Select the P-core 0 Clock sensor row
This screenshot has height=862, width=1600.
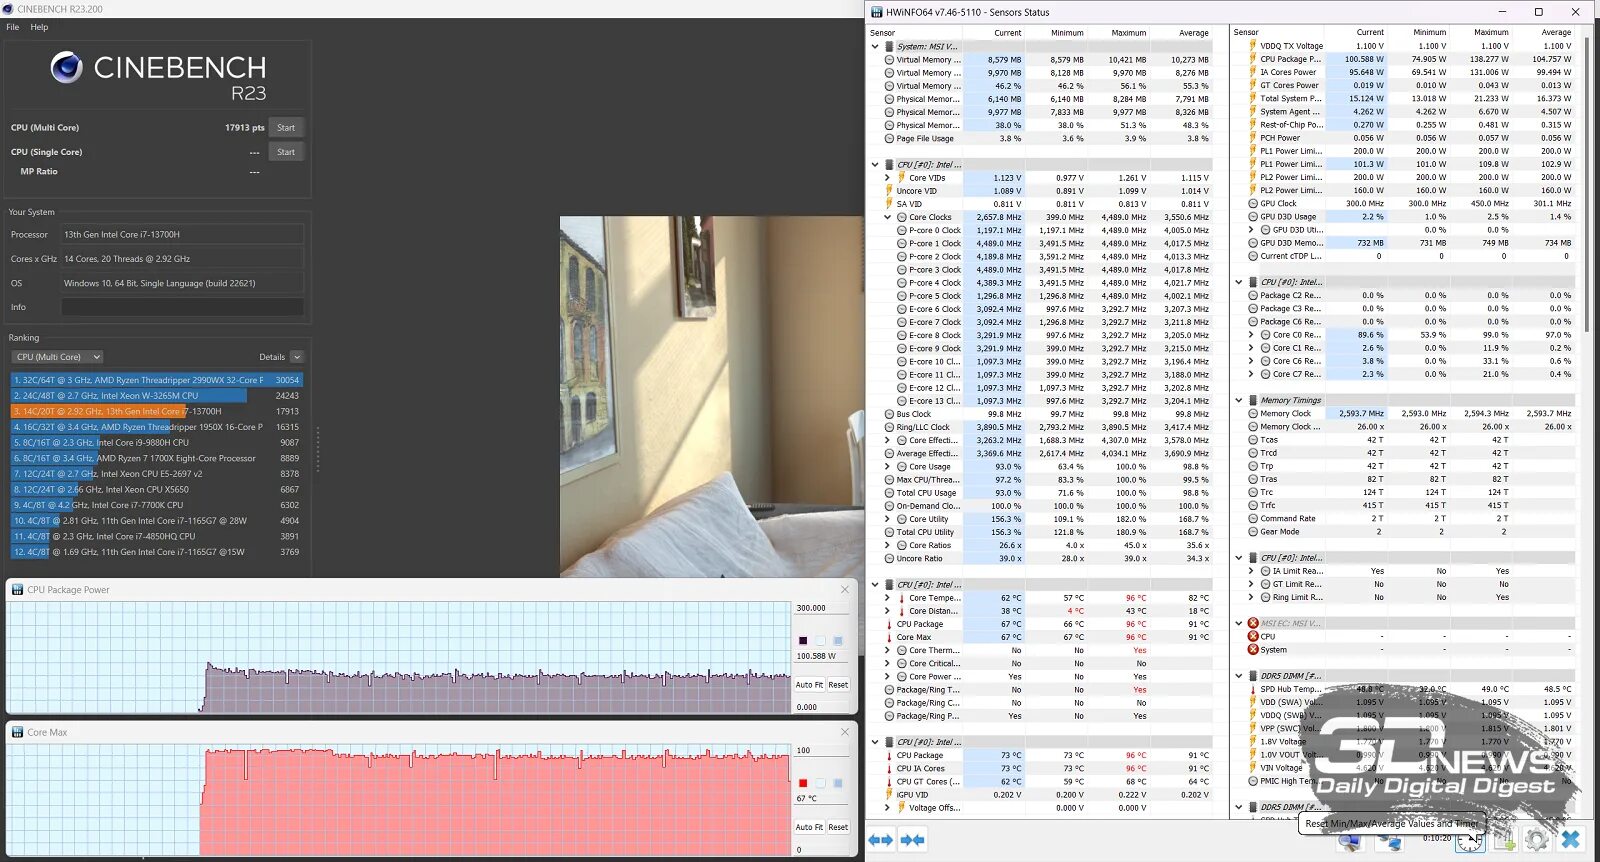point(1045,230)
